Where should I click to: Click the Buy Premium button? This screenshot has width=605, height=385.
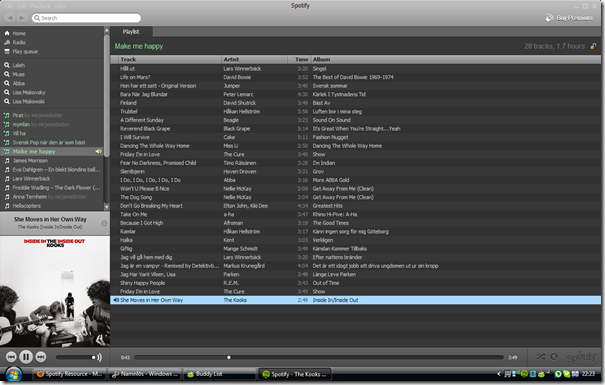coord(570,18)
